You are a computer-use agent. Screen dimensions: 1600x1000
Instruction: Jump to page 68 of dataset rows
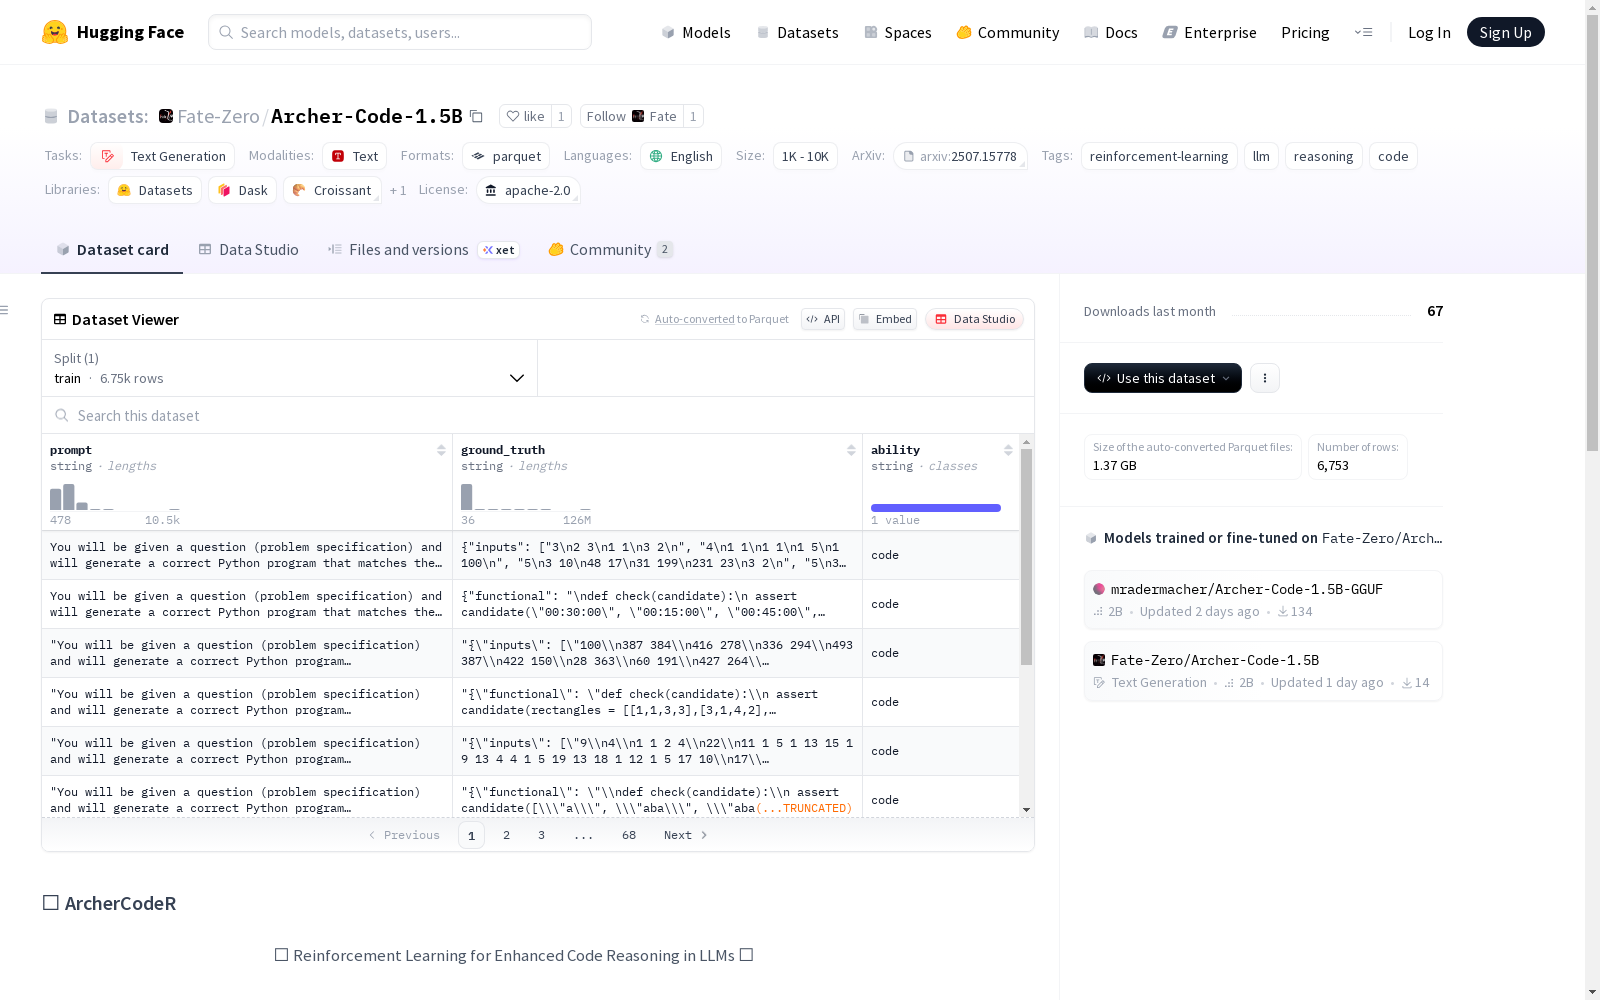pyautogui.click(x=629, y=835)
